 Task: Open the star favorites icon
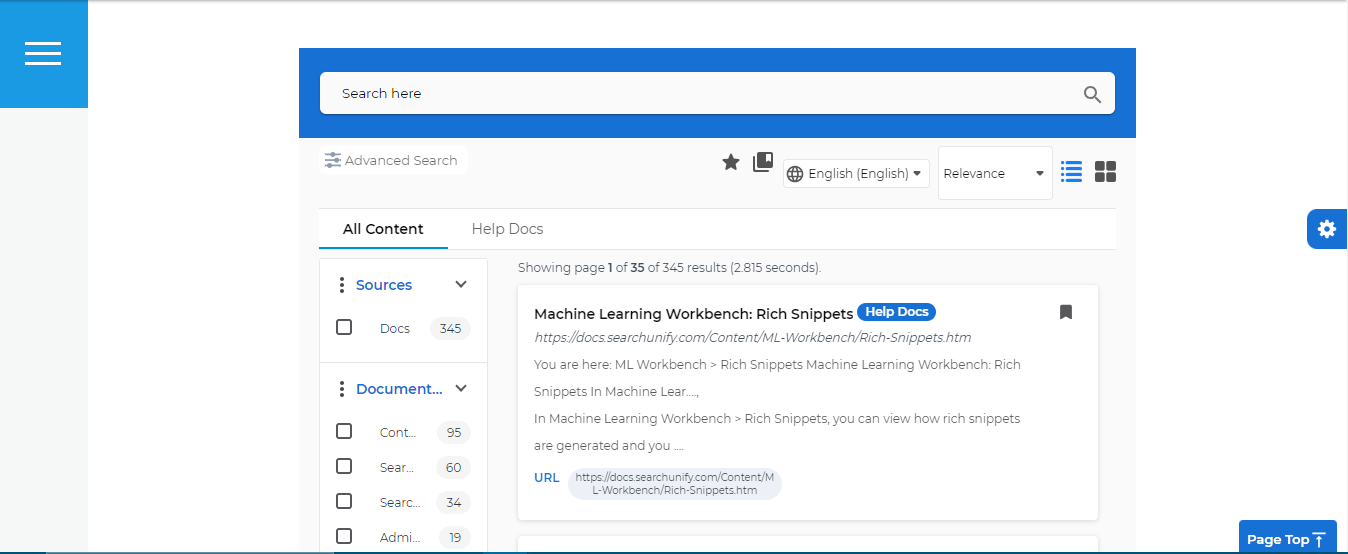731,162
